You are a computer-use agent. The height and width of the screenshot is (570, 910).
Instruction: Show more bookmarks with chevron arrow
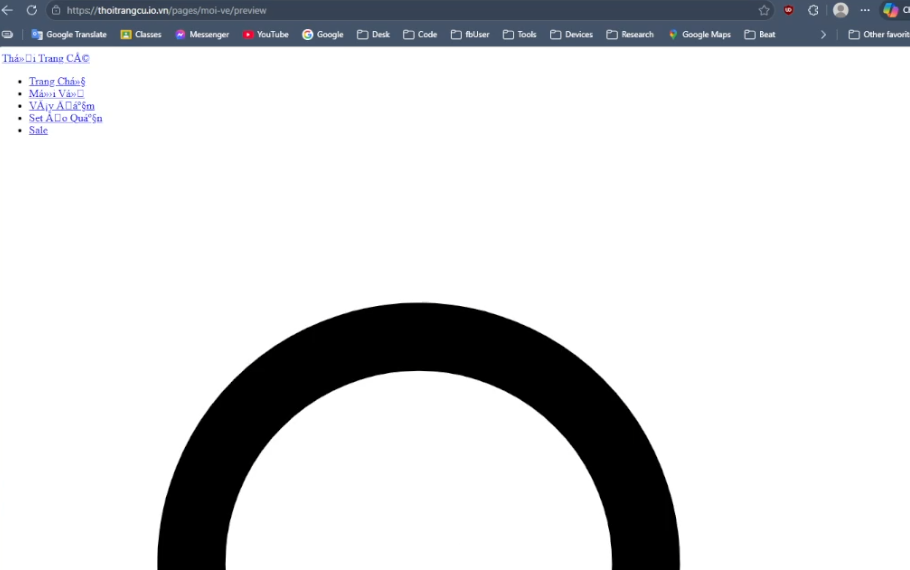point(823,34)
